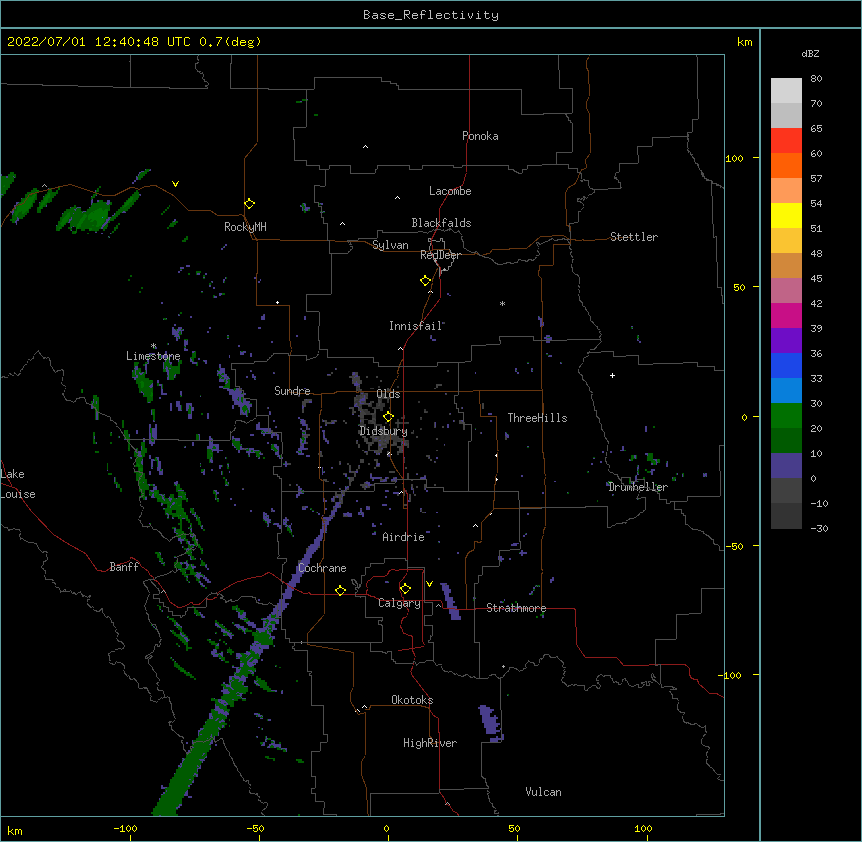This screenshot has height=842, width=862.
Task: Select the purple 36-39 dBZ legend swatch
Action: click(x=786, y=341)
